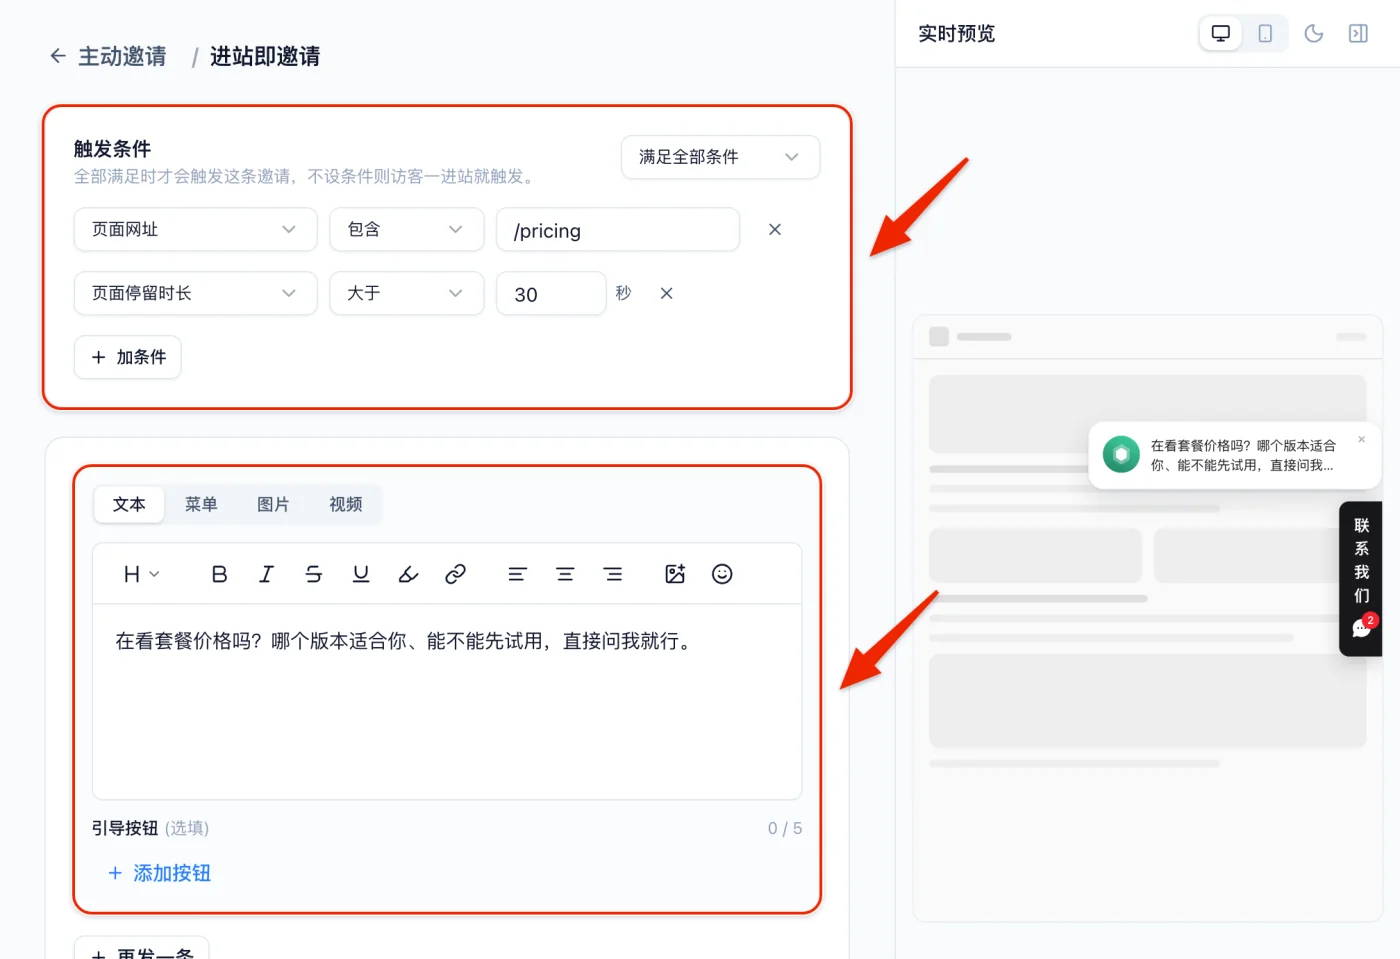Open the 页面停留时长 condition type dropdown

(x=196, y=293)
